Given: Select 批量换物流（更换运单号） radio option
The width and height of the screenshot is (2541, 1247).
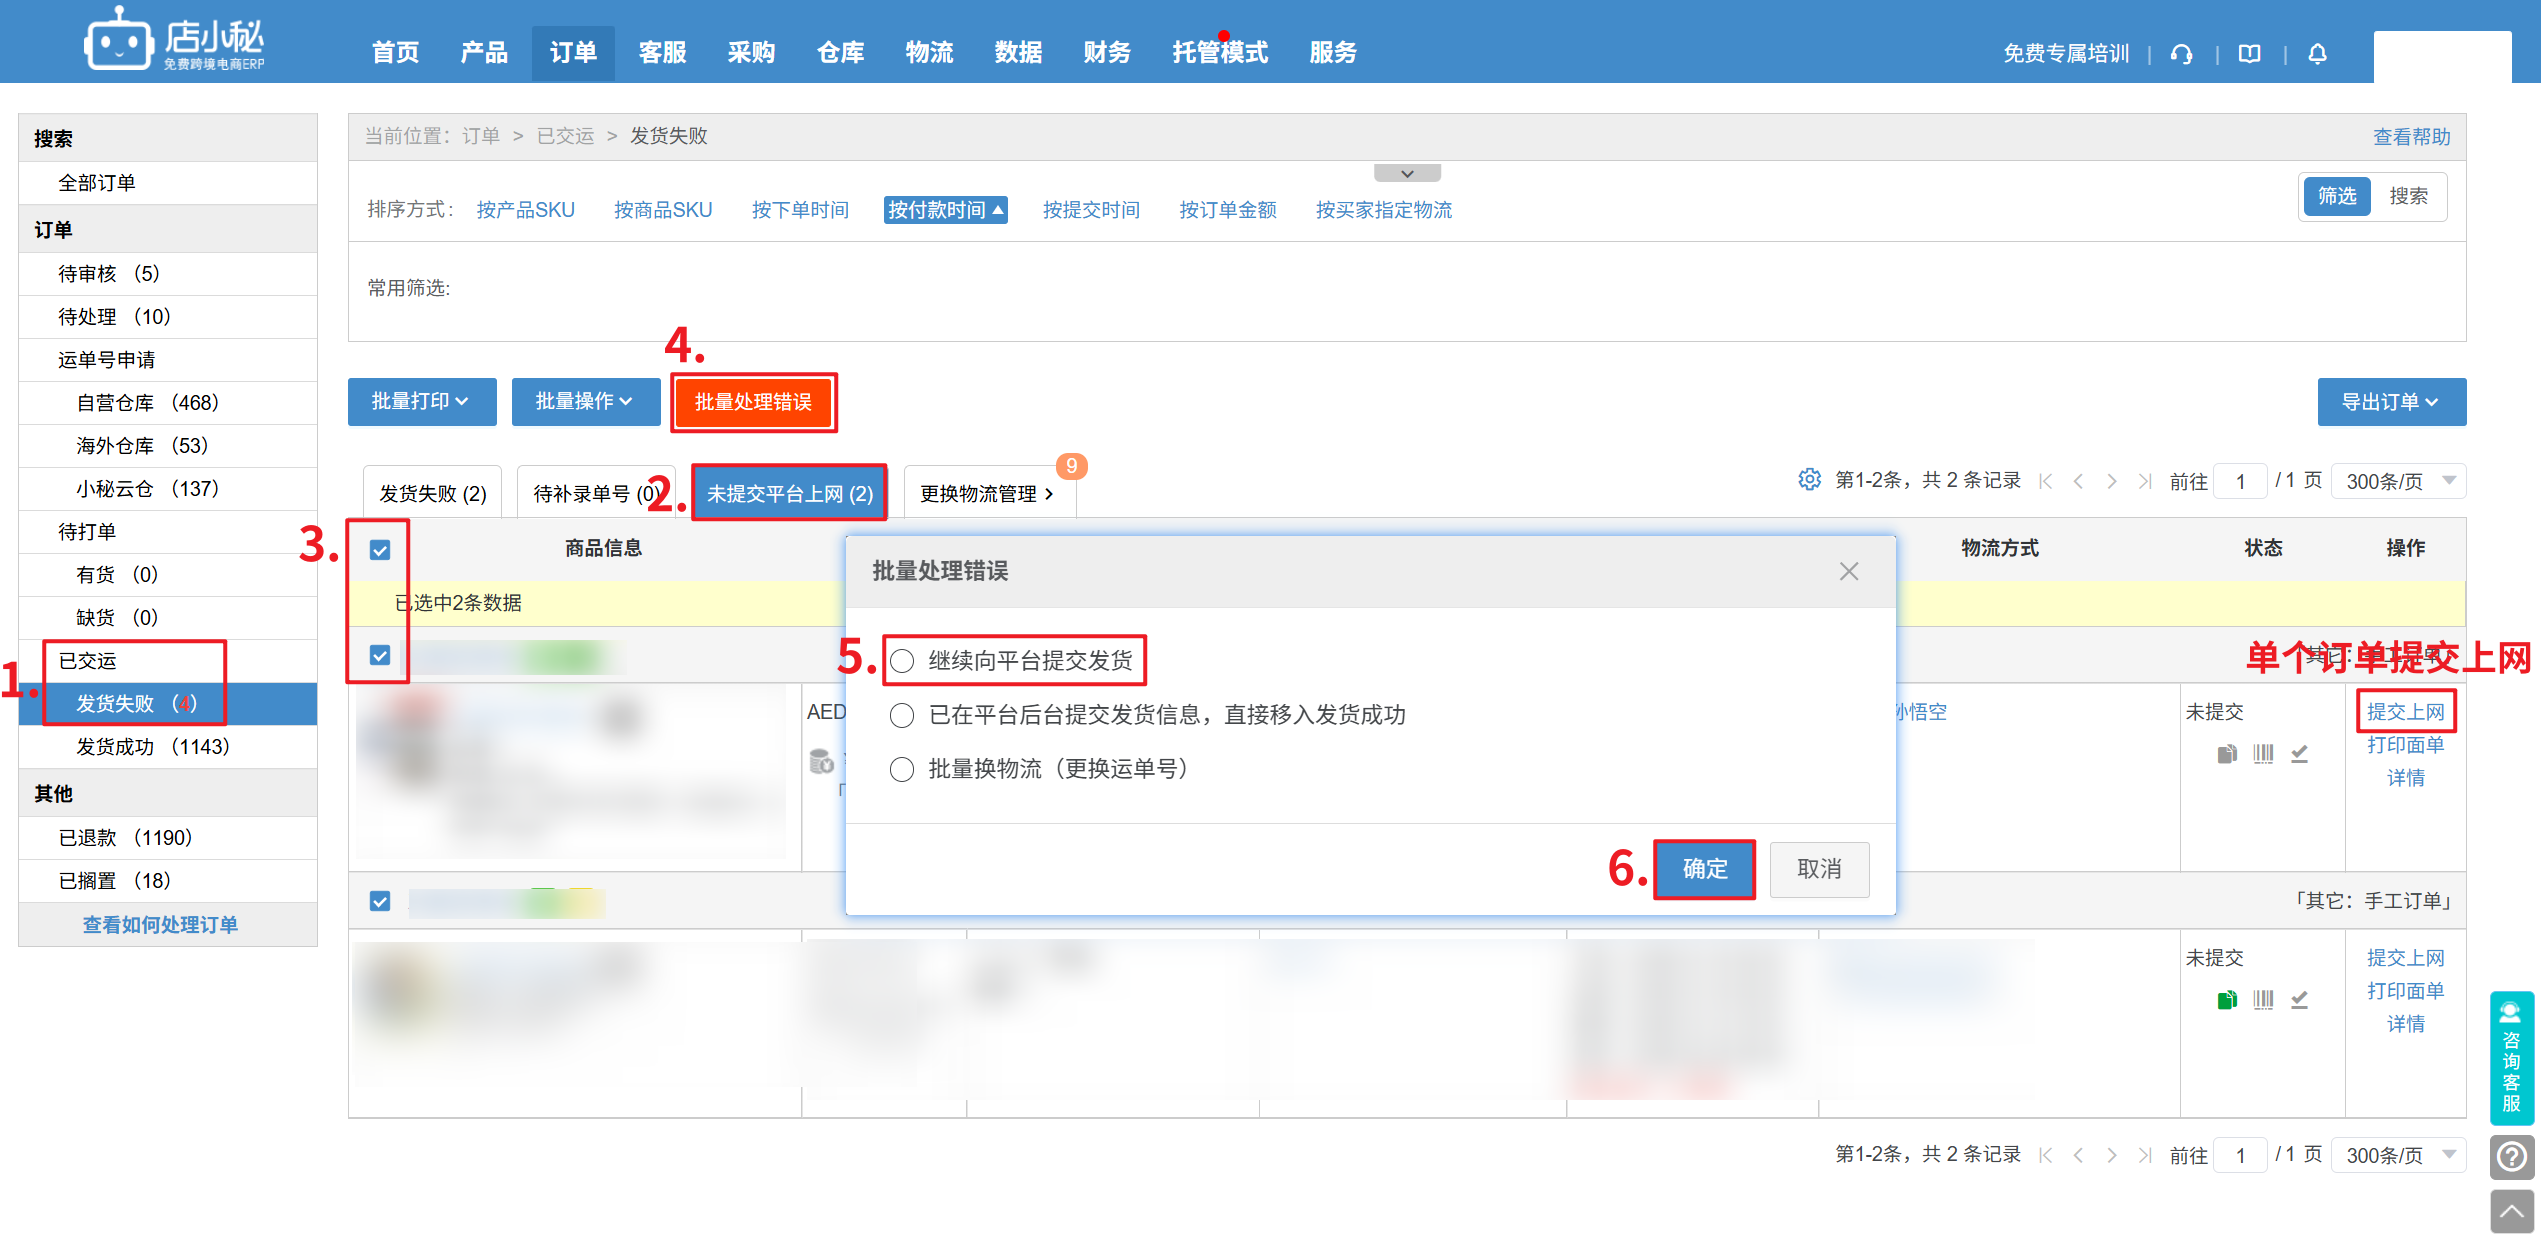Looking at the screenshot, I should coord(902,769).
